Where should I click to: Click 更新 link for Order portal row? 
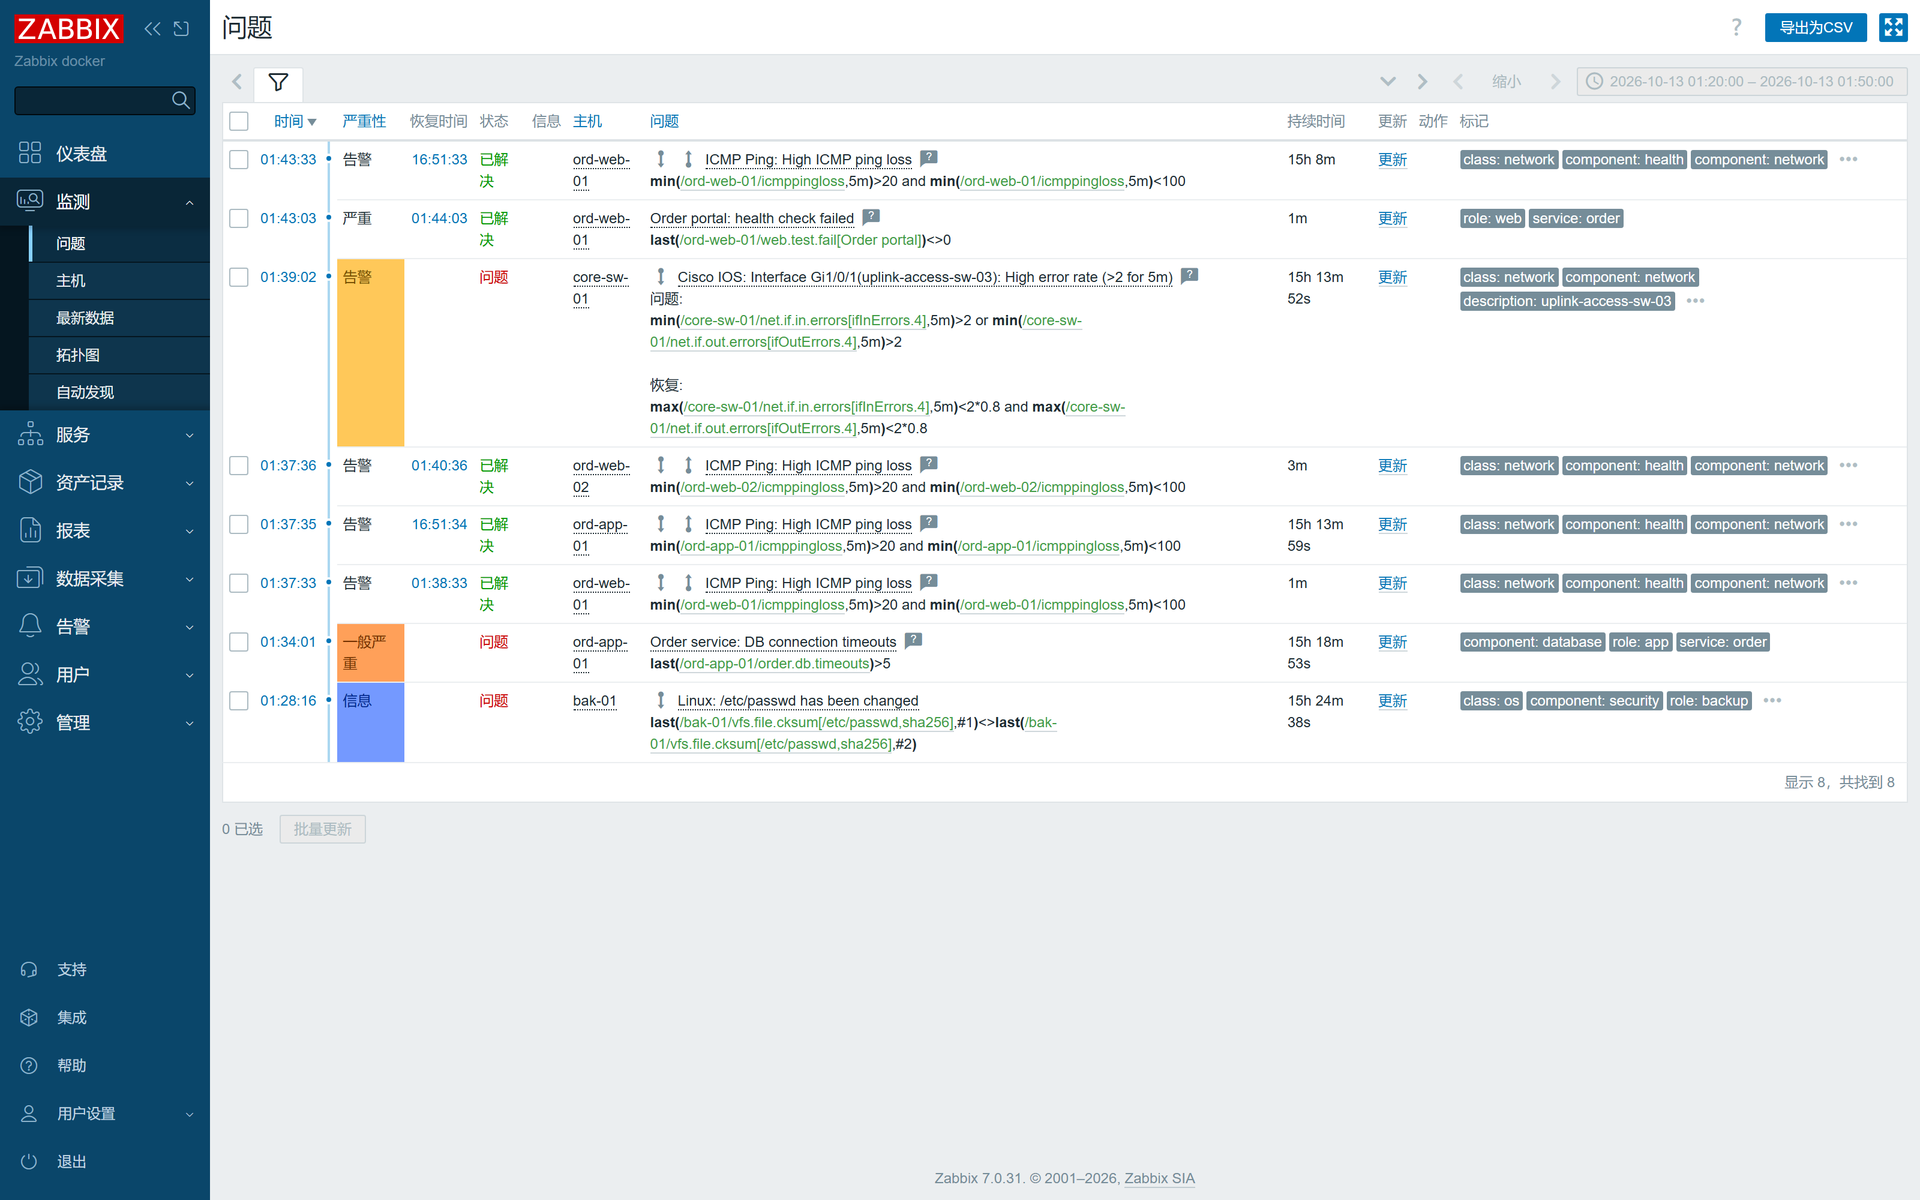point(1392,218)
